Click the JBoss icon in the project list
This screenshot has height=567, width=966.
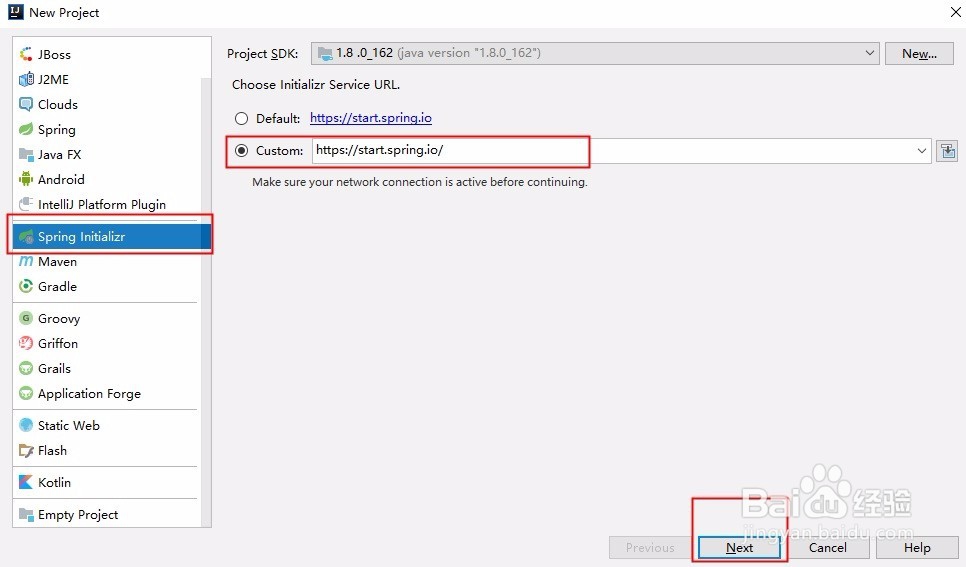coord(26,54)
